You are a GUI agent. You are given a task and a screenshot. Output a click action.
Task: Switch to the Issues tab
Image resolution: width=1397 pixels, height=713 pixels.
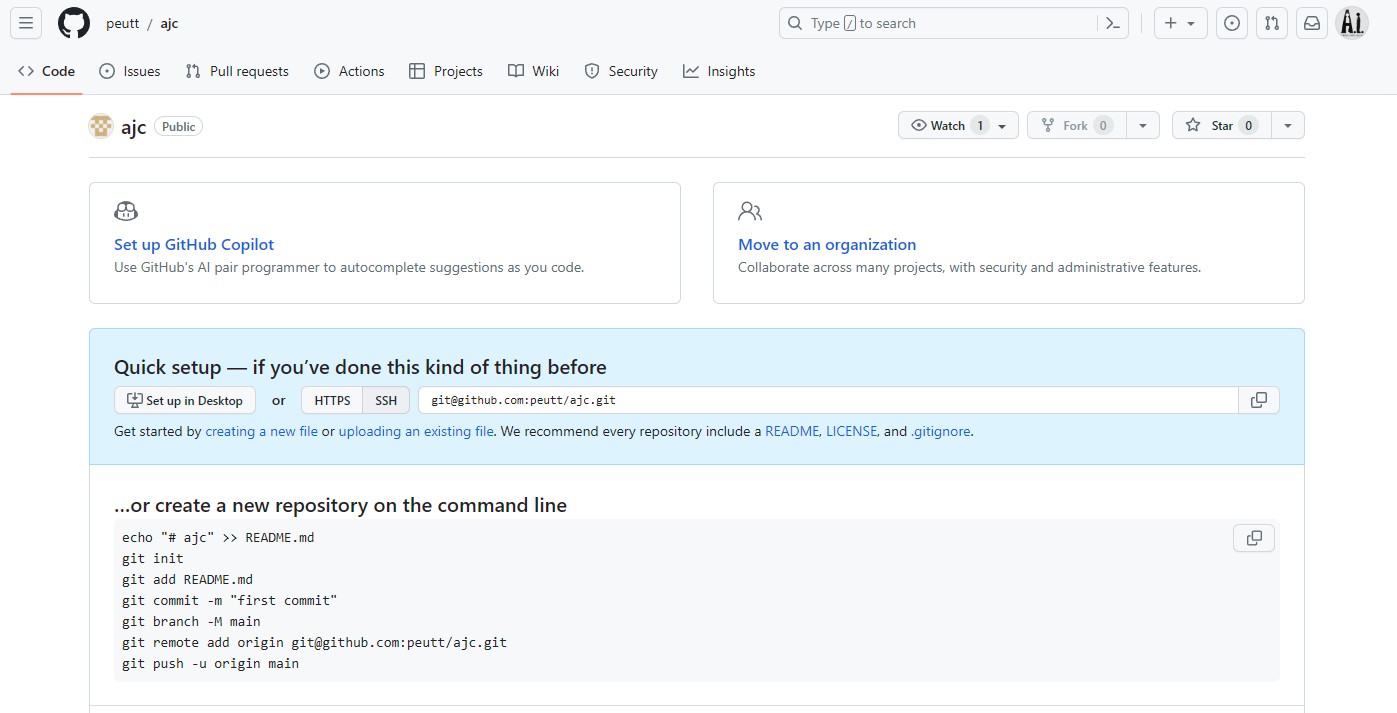pos(130,71)
